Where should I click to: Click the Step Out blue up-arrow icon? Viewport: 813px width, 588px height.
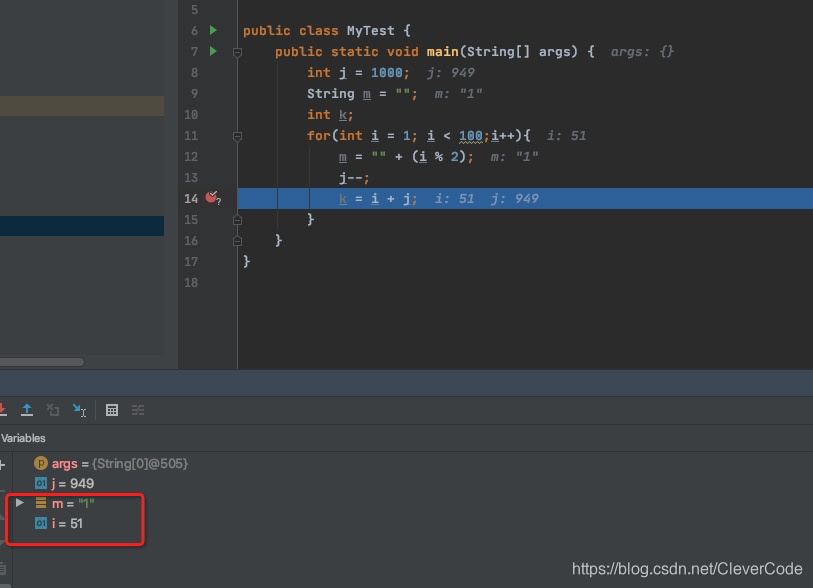27,410
